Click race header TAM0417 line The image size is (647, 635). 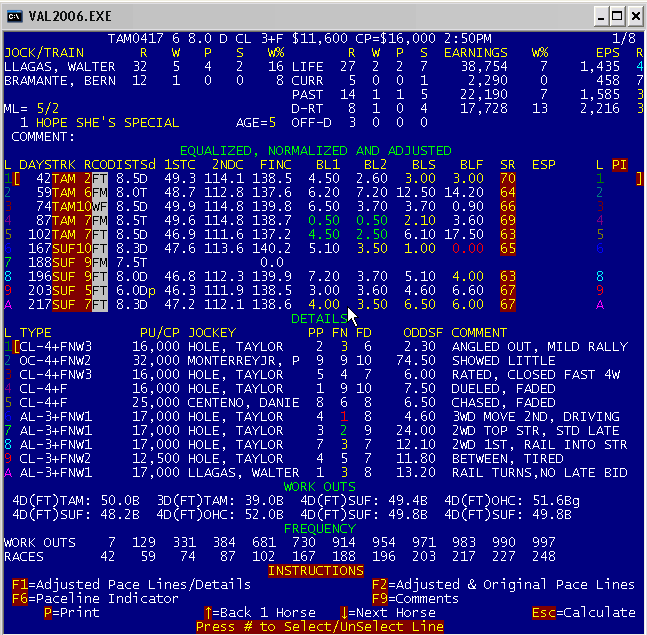click(300, 38)
